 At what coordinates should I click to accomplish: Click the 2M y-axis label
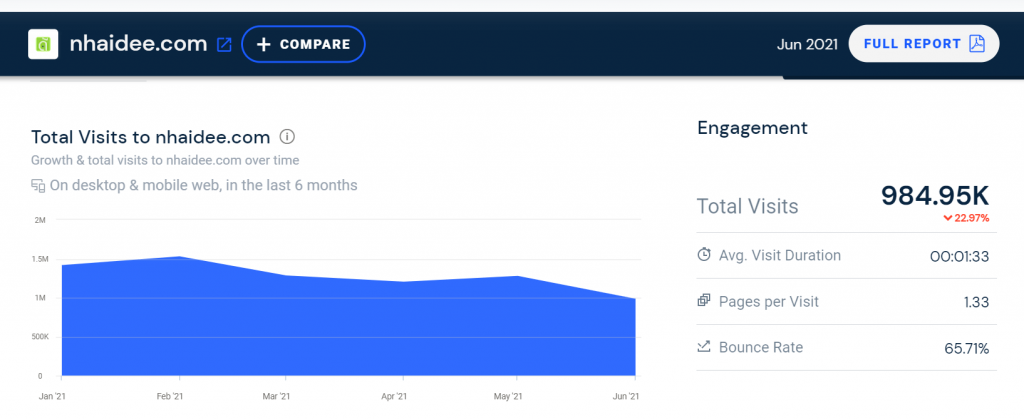40,220
